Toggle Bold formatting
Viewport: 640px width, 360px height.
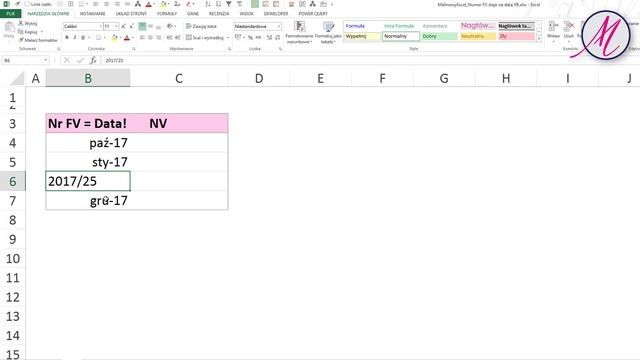(x=67, y=38)
